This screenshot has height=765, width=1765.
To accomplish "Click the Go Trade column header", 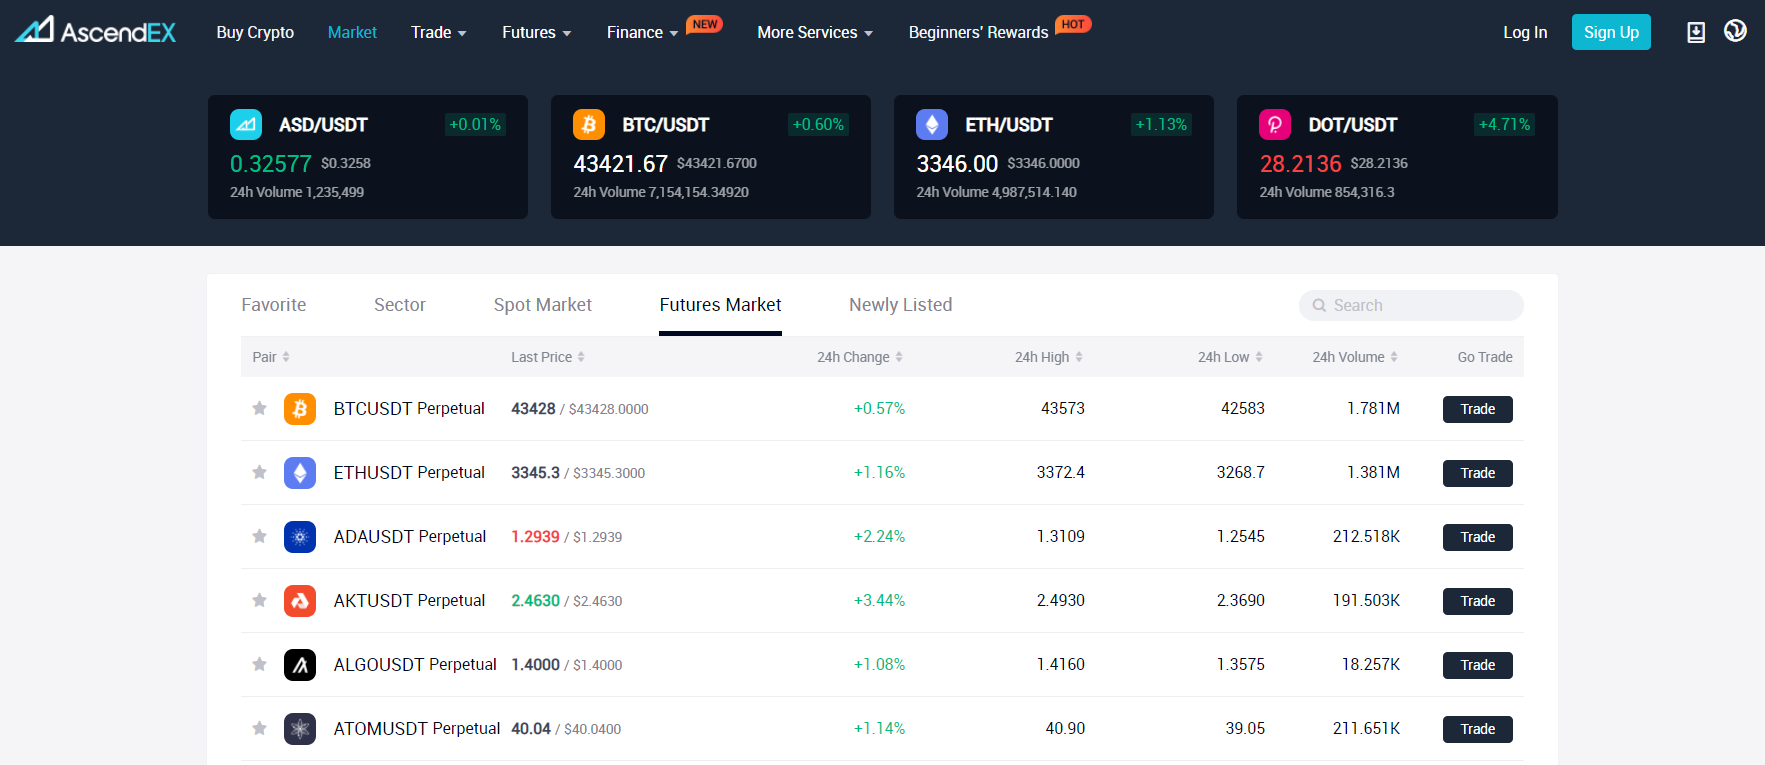I will [x=1485, y=357].
